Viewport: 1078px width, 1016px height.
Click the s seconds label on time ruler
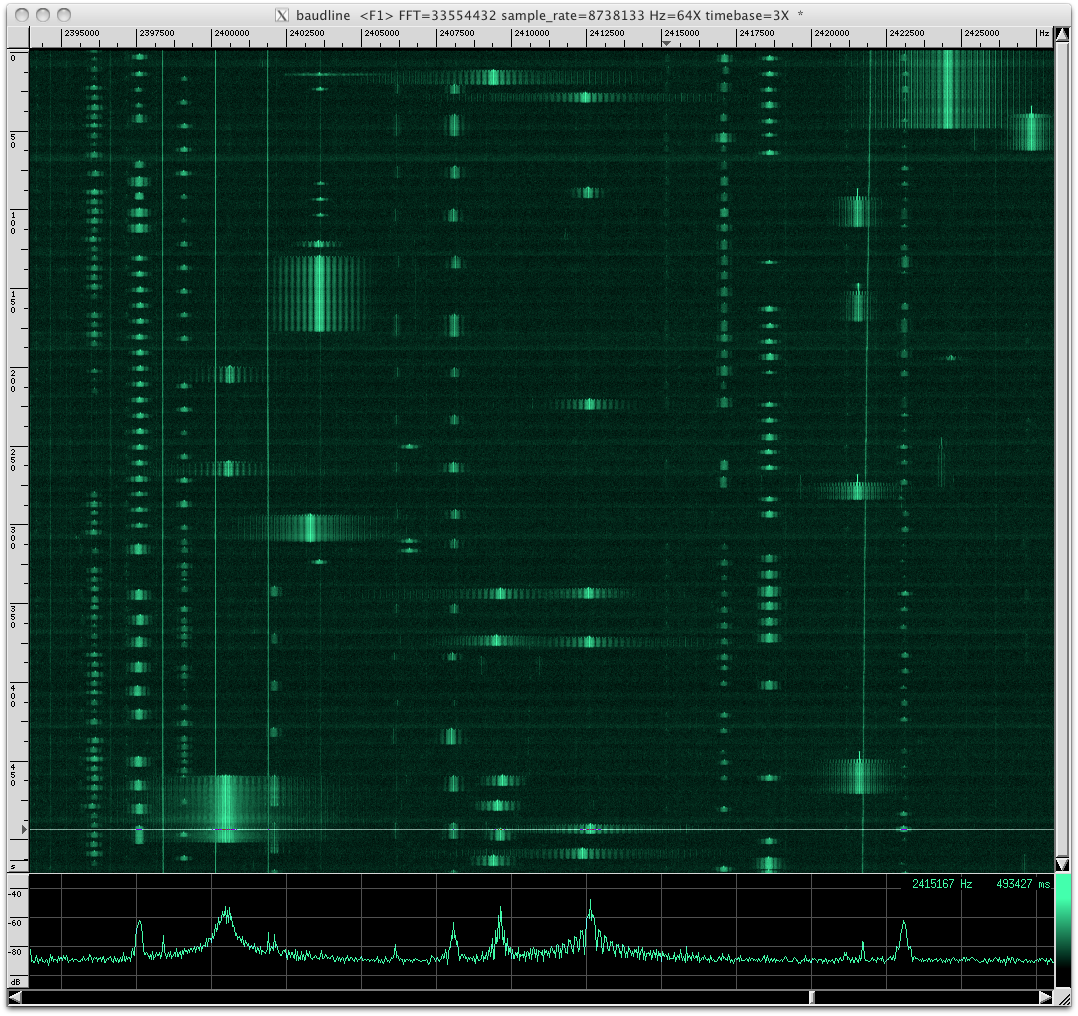(x=13, y=868)
